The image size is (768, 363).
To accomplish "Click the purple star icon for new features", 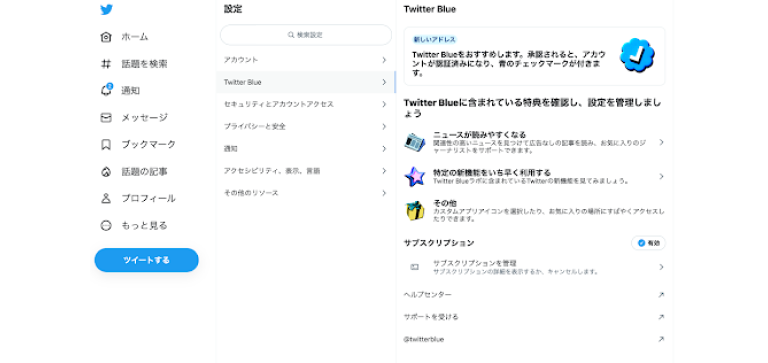I will 415,176.
